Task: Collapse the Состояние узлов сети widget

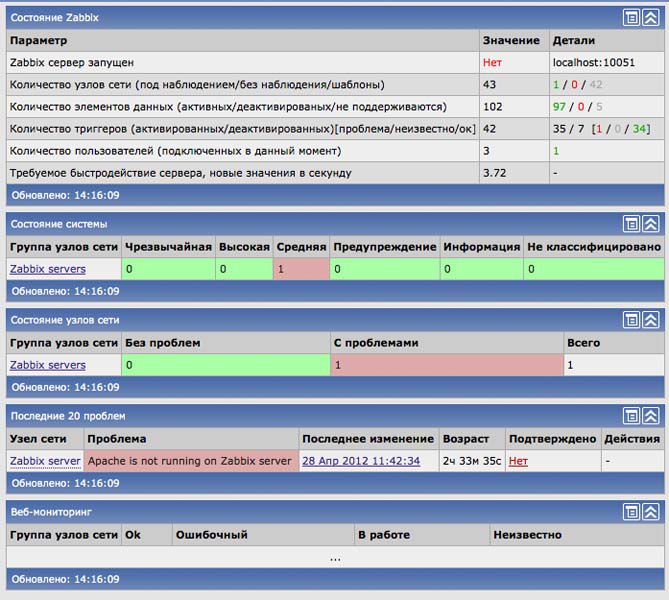Action: (651, 320)
